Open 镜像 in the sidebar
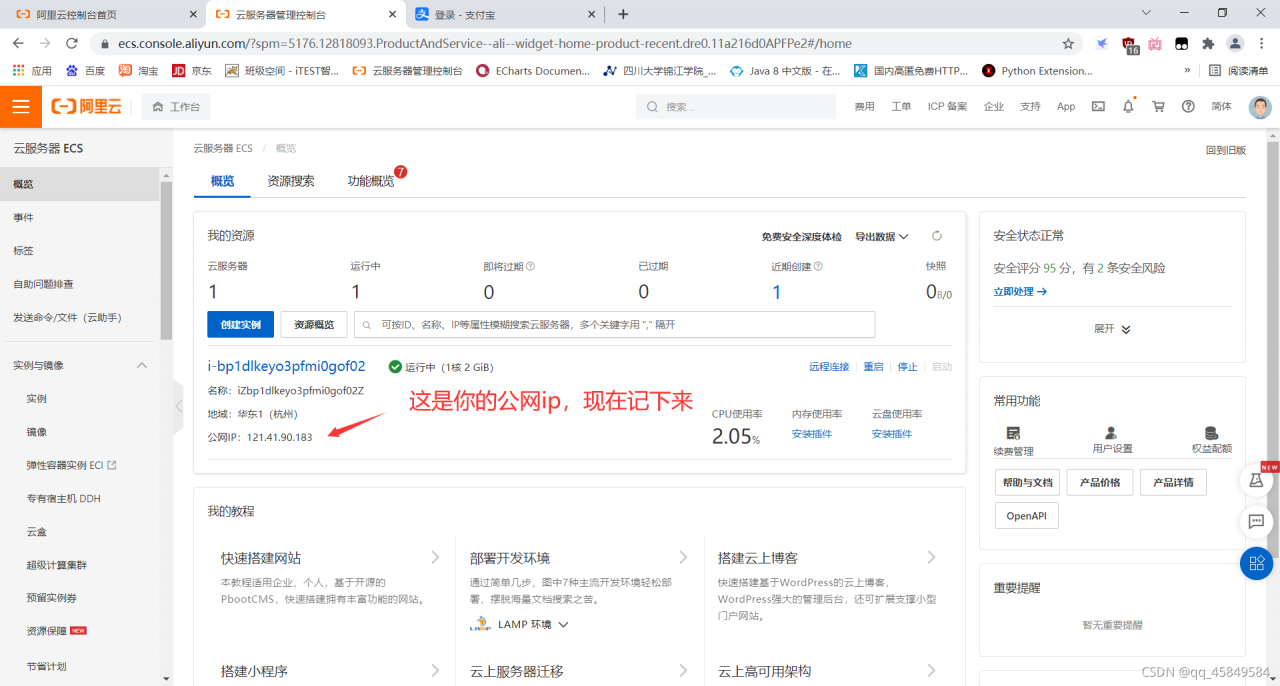The image size is (1280, 686). pos(36,431)
